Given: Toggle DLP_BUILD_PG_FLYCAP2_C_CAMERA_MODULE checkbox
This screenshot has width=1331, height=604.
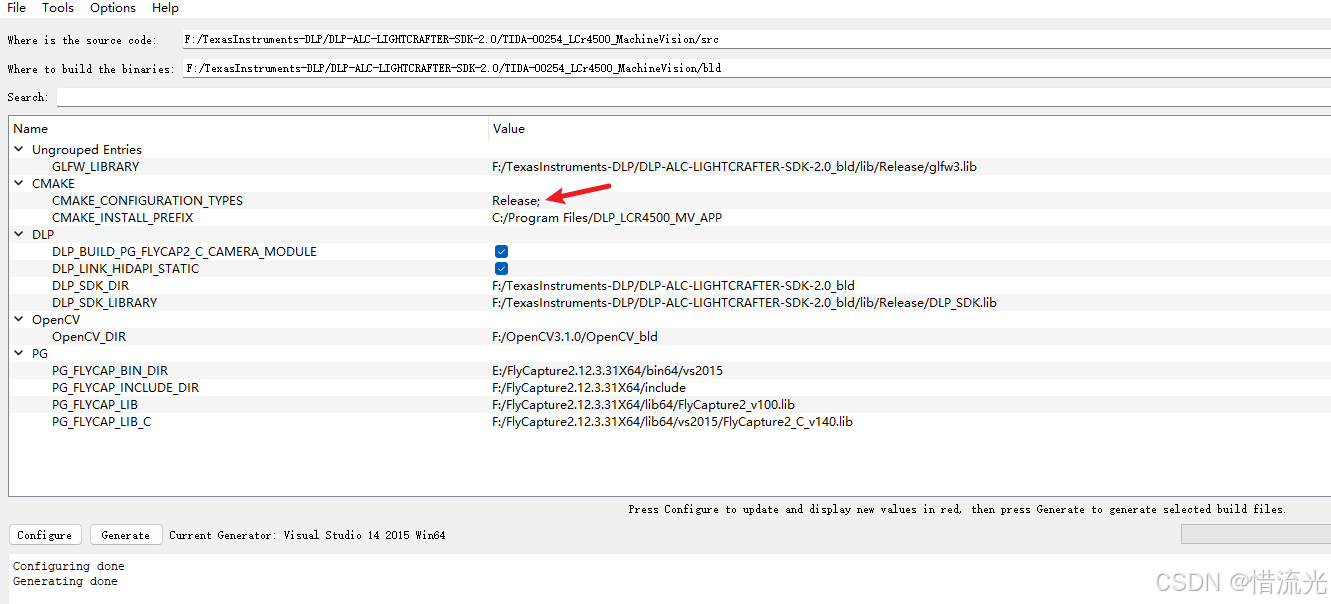Looking at the screenshot, I should tap(501, 252).
